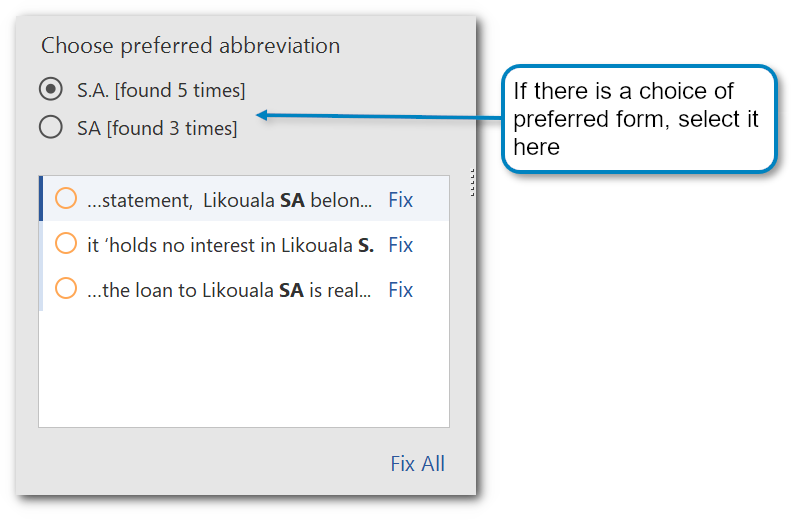Fix the '...statement, Likouala SA belon...' occurrence
The width and height of the screenshot is (801, 520).
click(x=400, y=200)
